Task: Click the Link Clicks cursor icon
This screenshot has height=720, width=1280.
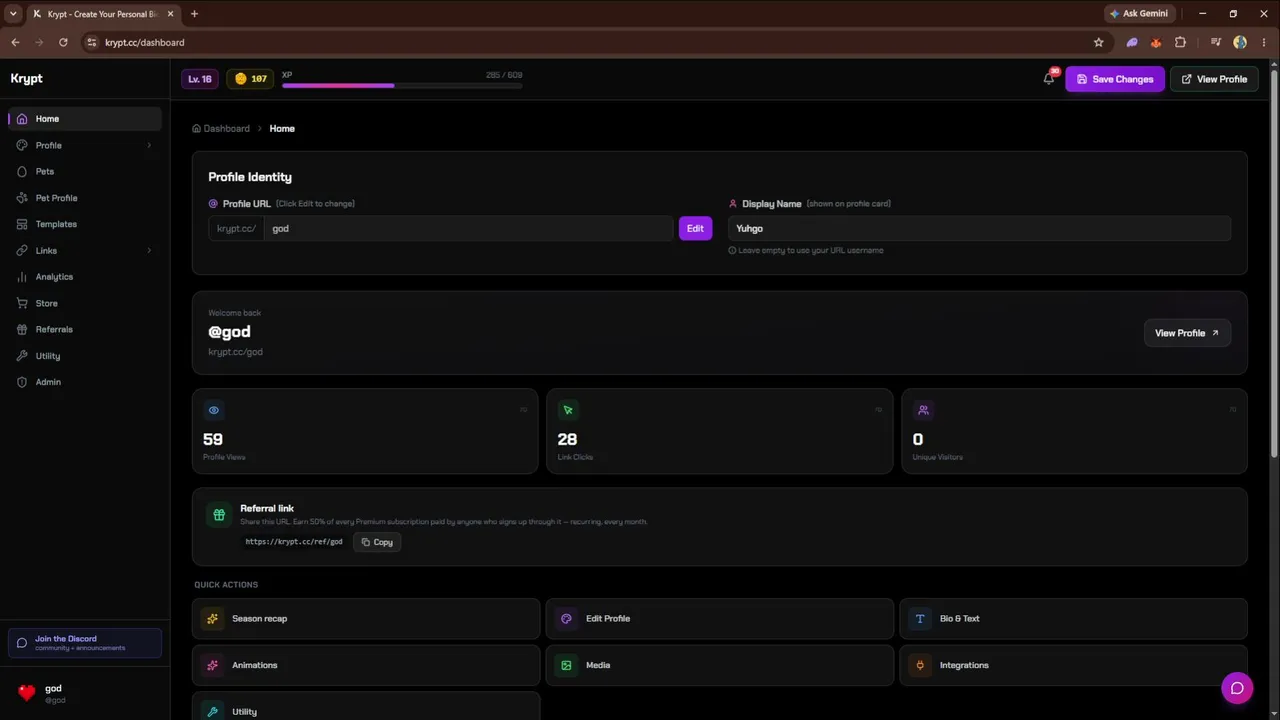Action: pos(568,410)
